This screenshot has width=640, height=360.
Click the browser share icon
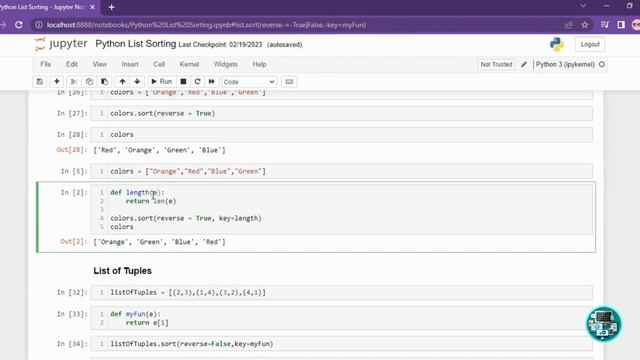click(569, 25)
